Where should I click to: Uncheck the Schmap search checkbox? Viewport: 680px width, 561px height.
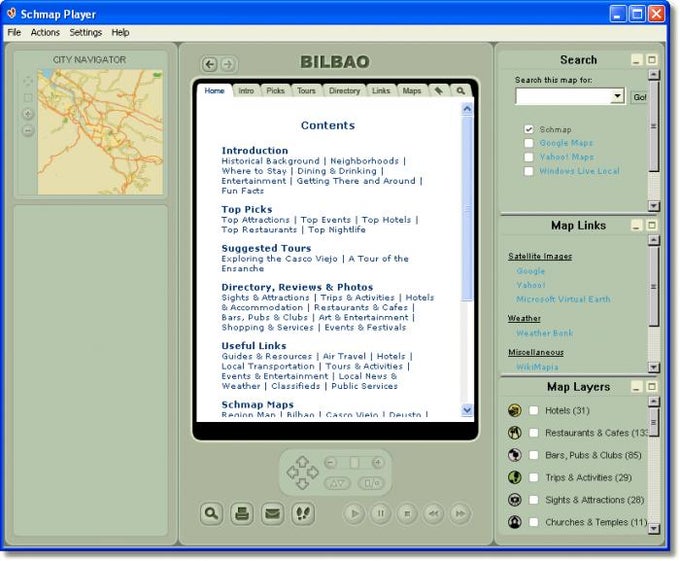[528, 129]
